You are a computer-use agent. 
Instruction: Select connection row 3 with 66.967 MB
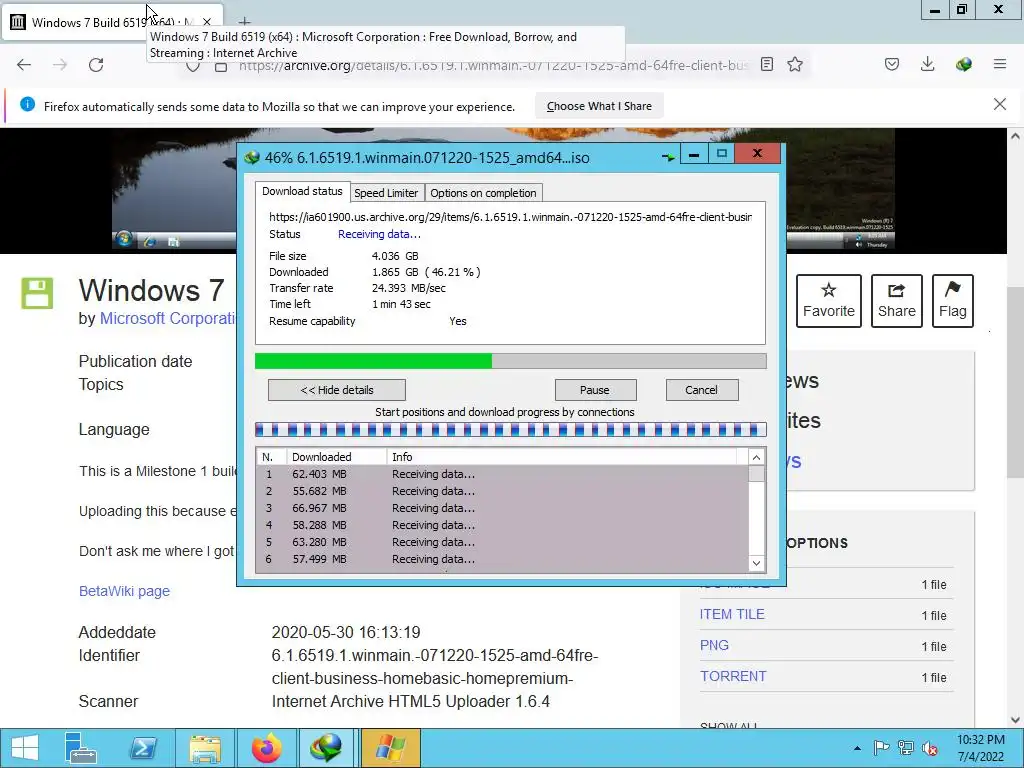[x=502, y=508]
